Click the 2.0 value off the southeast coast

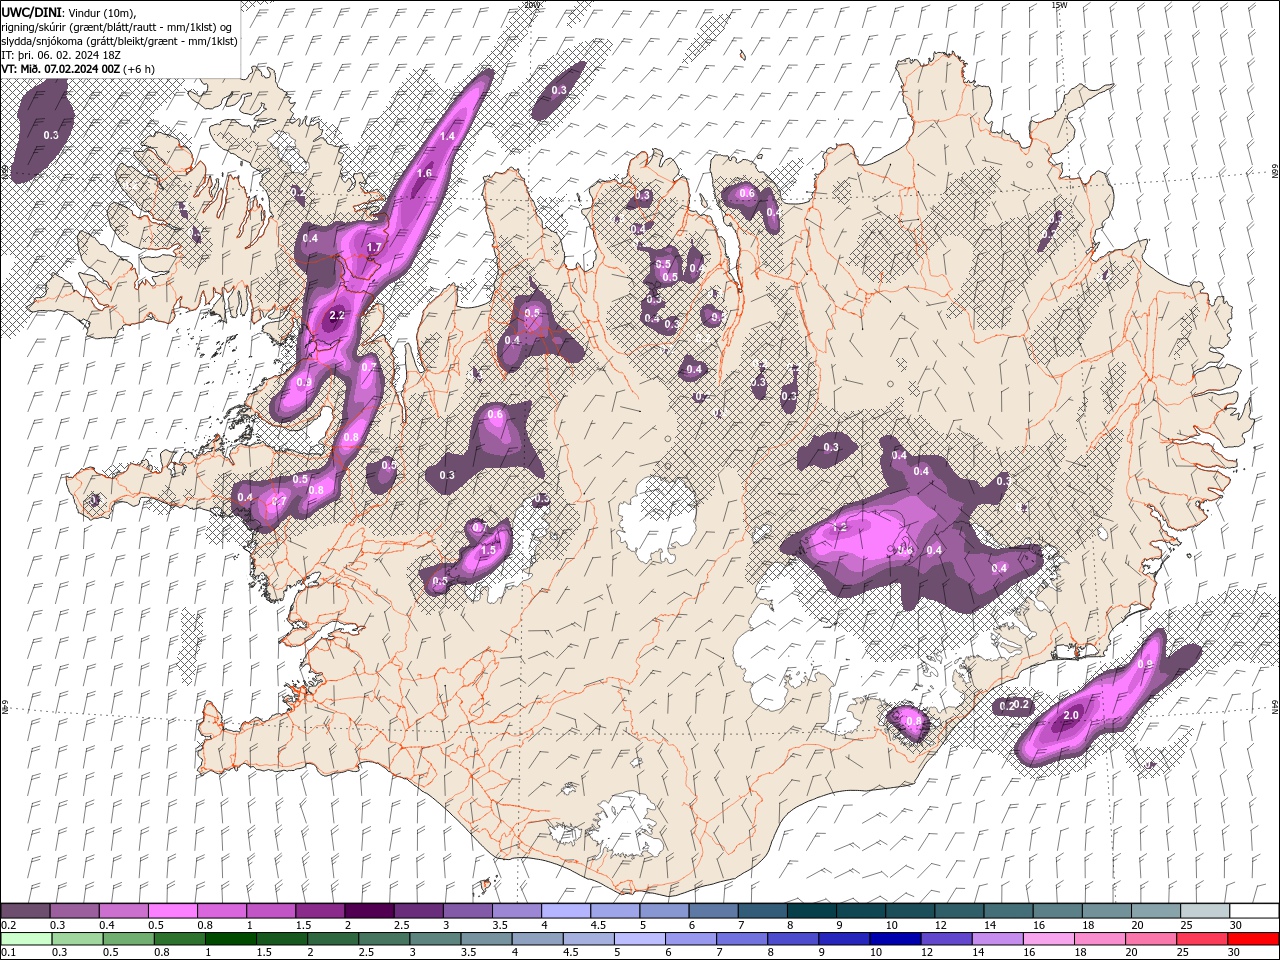[x=1071, y=715]
